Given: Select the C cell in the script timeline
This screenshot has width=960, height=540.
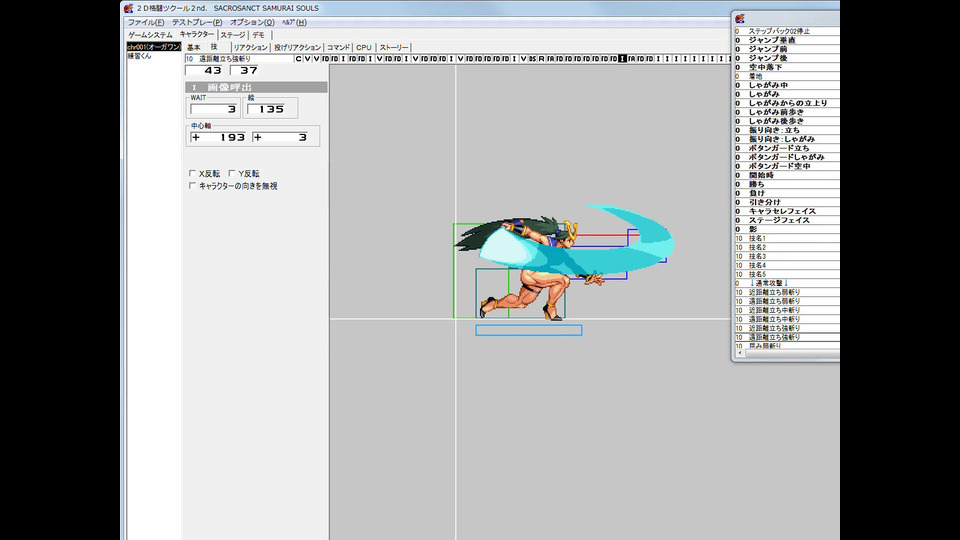Looking at the screenshot, I should [298, 59].
